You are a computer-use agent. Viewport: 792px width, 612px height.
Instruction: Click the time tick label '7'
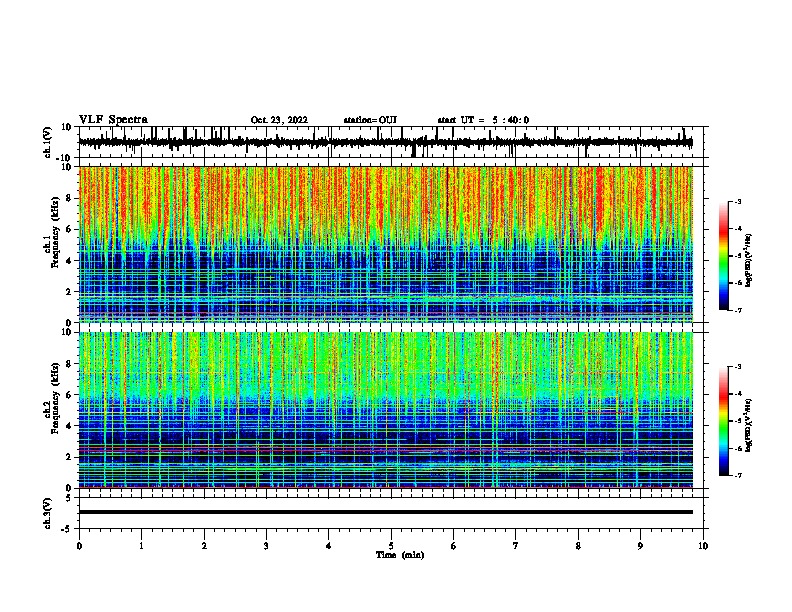tap(516, 546)
